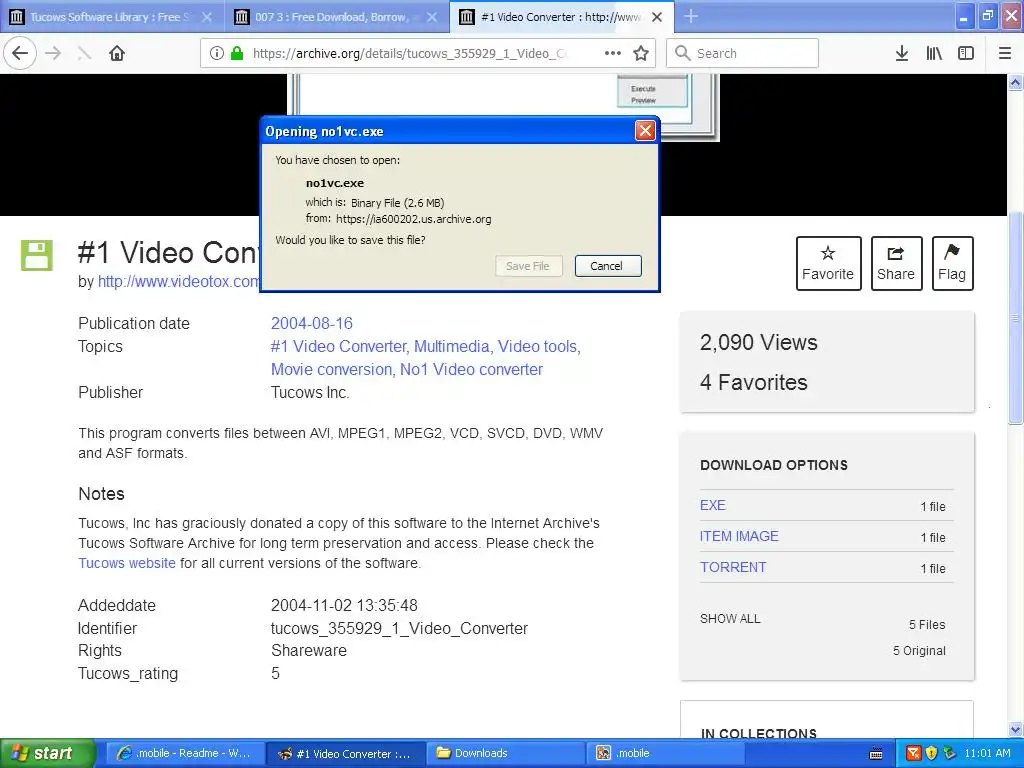Viewport: 1024px width, 768px height.
Task: Click the '2004-11-02 13:35:48' added date value
Action: tap(344, 605)
